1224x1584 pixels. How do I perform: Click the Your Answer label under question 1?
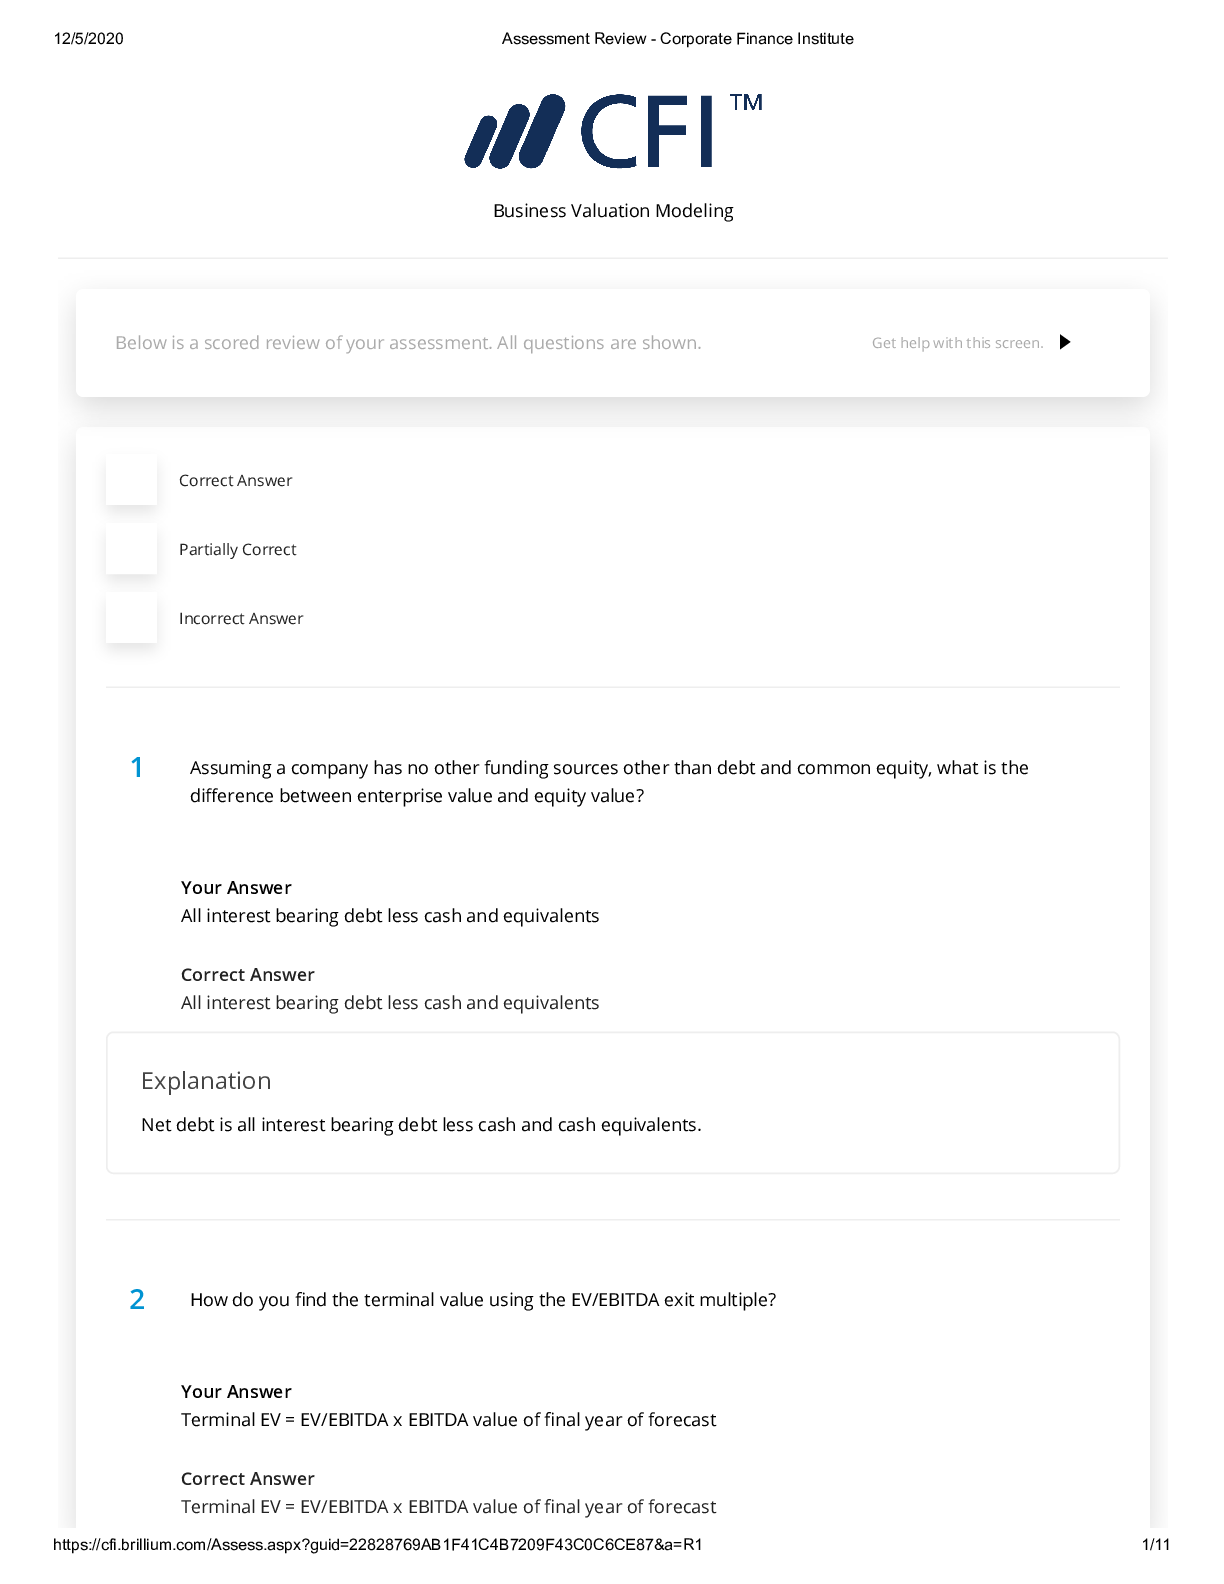pyautogui.click(x=236, y=888)
